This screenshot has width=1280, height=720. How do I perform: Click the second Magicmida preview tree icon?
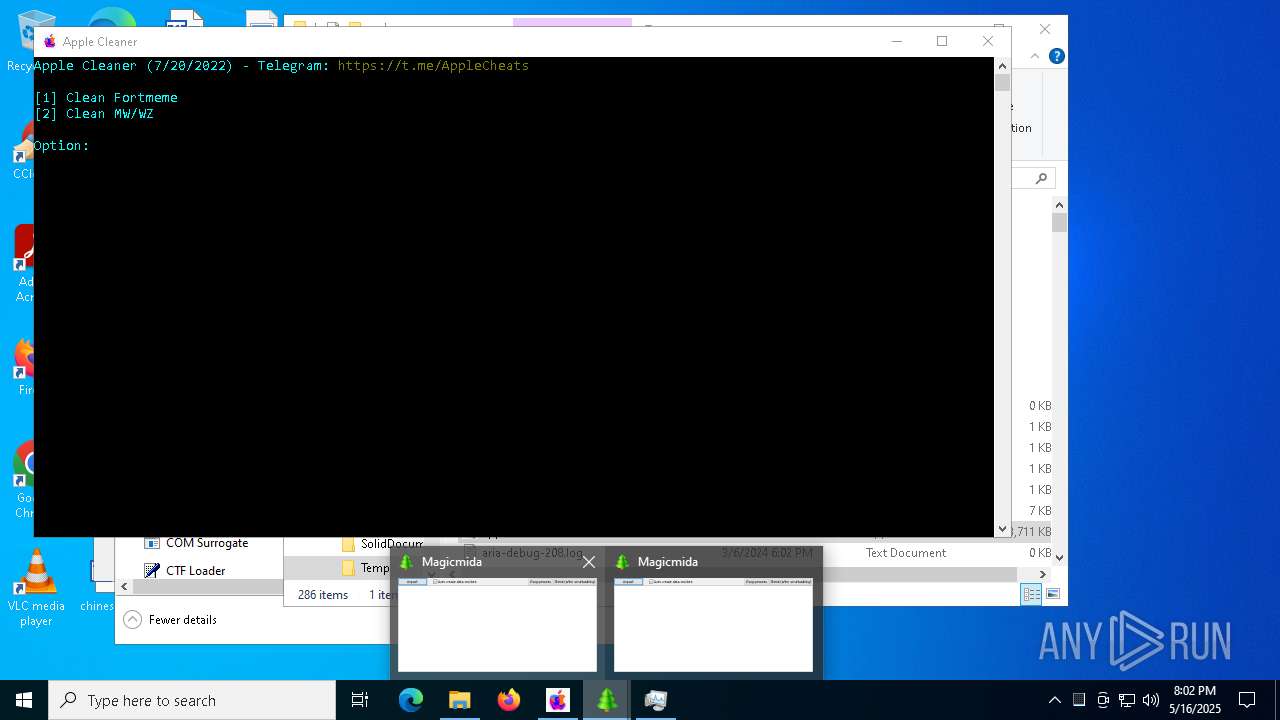622,562
